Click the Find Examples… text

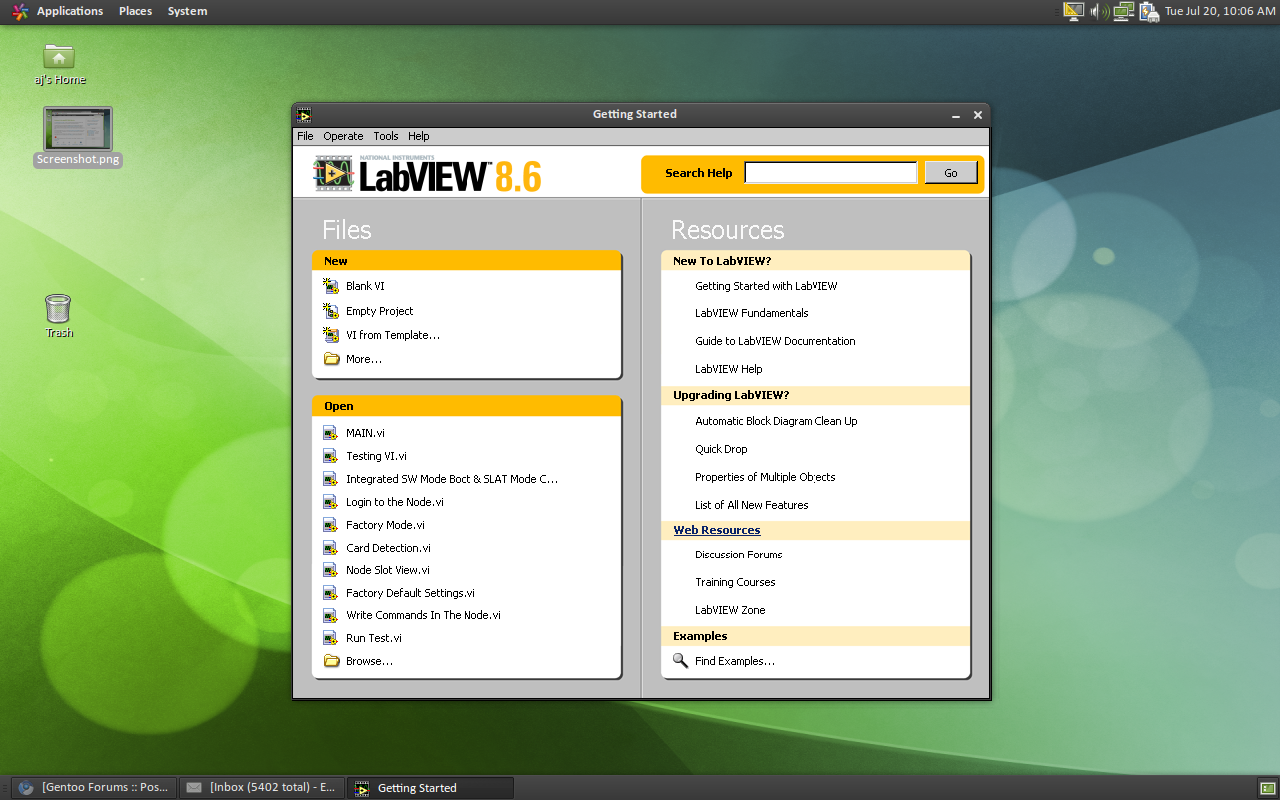pos(735,661)
